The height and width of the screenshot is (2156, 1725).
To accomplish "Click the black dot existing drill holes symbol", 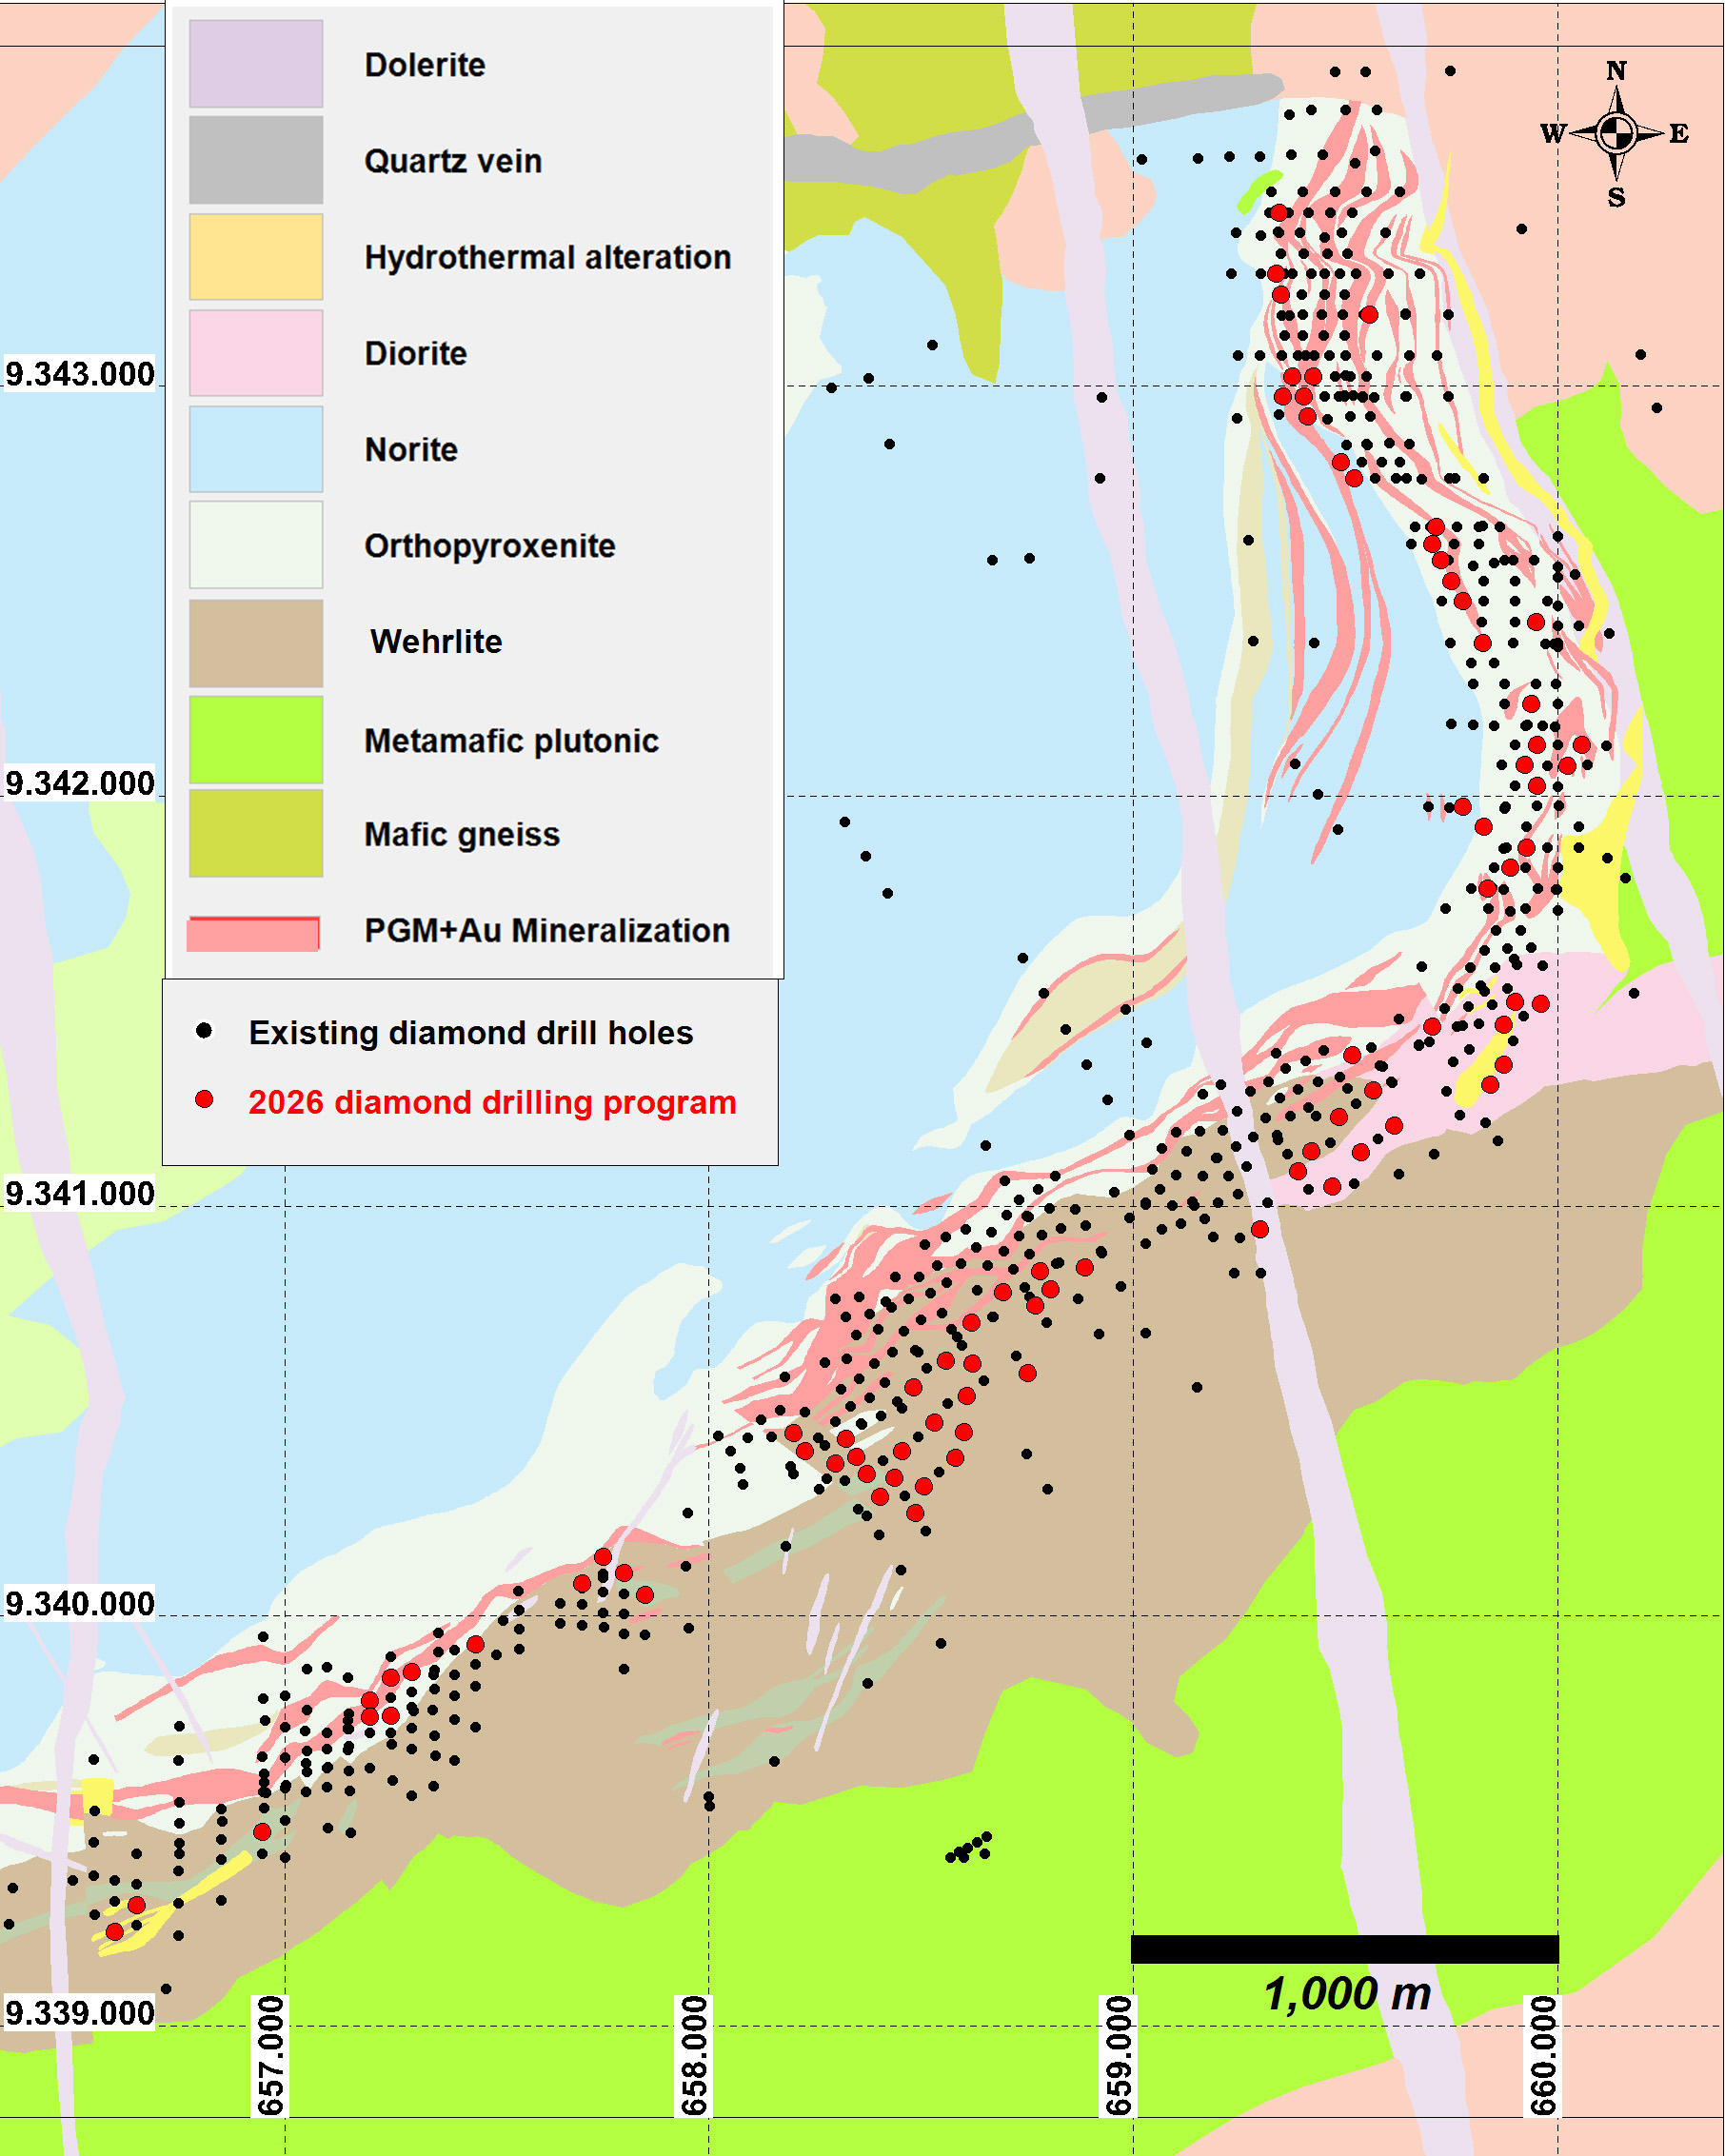I will [x=204, y=1030].
